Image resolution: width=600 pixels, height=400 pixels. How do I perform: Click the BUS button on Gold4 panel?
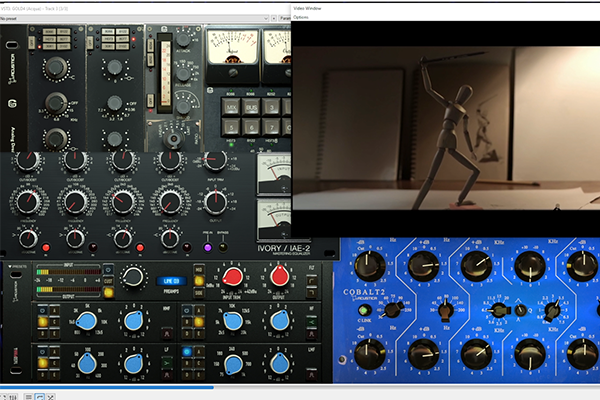pos(251,107)
